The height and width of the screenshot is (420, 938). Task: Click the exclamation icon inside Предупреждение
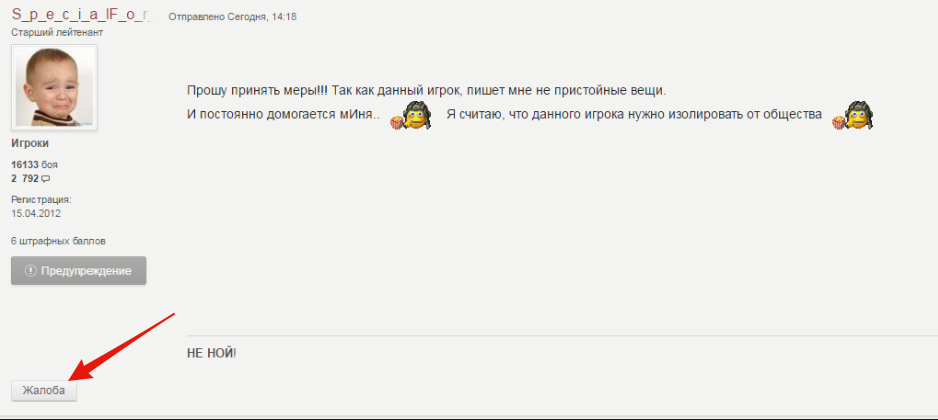pos(30,271)
